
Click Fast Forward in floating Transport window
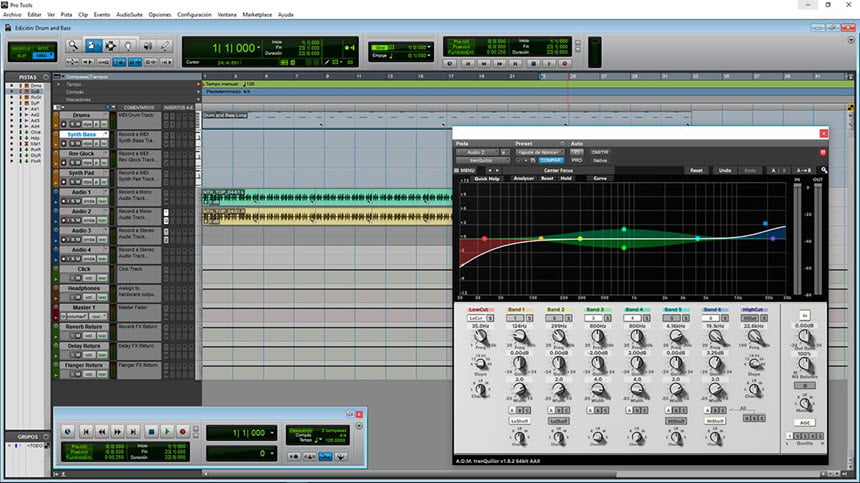pos(117,432)
